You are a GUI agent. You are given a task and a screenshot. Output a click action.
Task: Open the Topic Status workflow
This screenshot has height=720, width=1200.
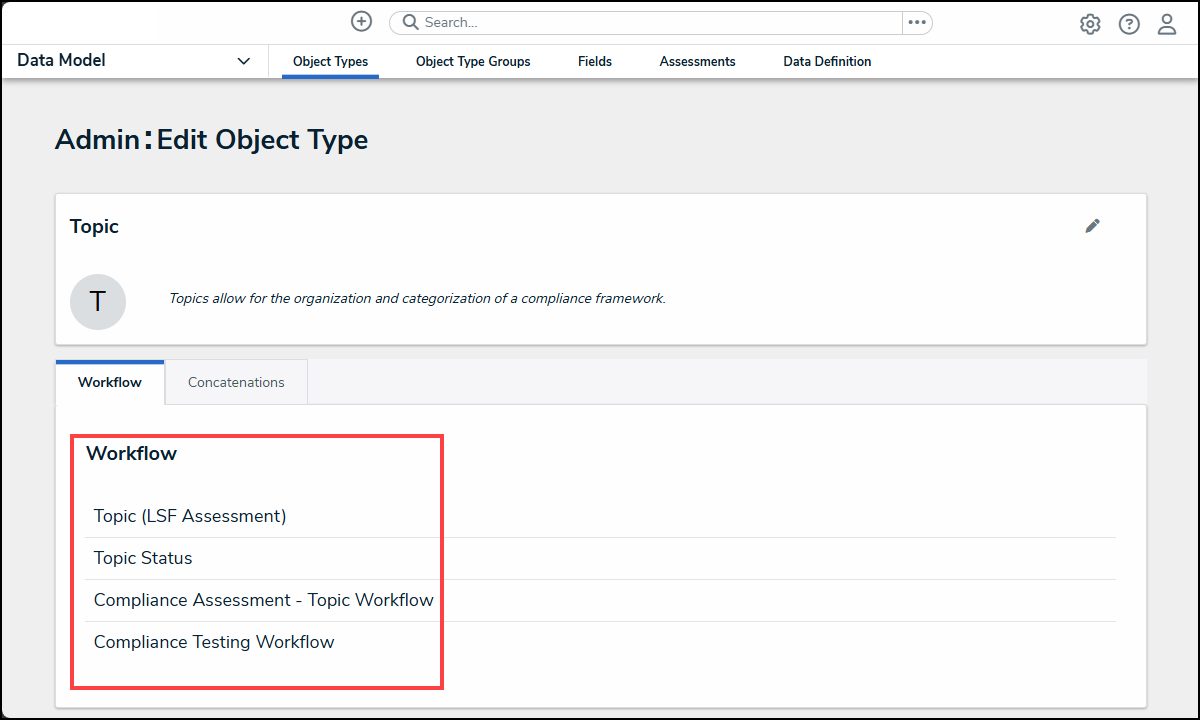(143, 558)
